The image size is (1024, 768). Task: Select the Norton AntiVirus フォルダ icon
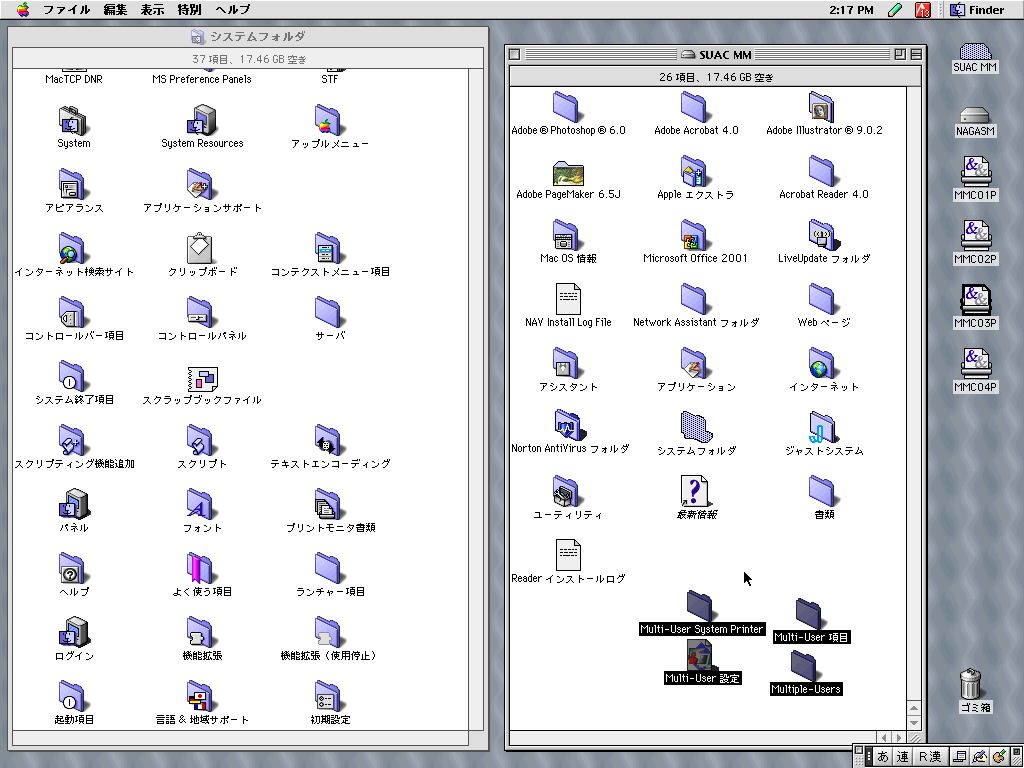(x=569, y=426)
